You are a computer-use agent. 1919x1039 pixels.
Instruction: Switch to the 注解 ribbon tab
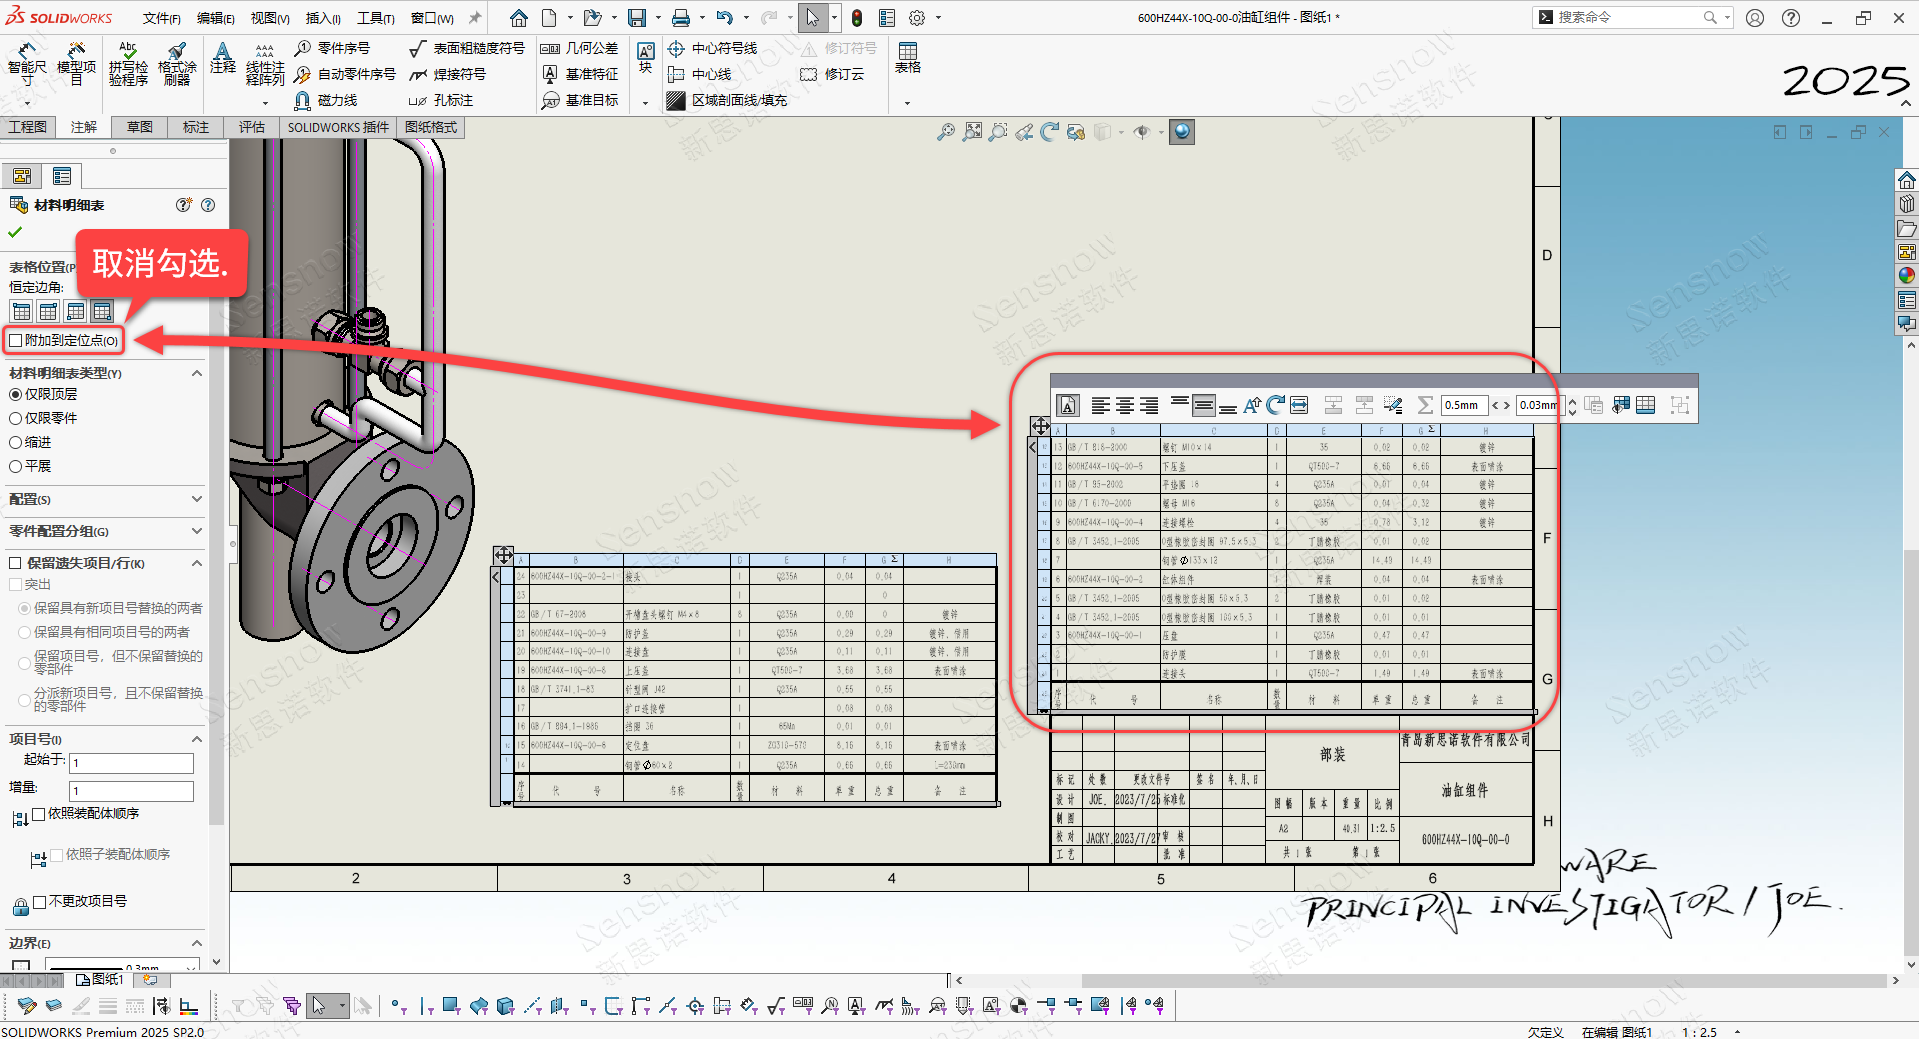(84, 127)
